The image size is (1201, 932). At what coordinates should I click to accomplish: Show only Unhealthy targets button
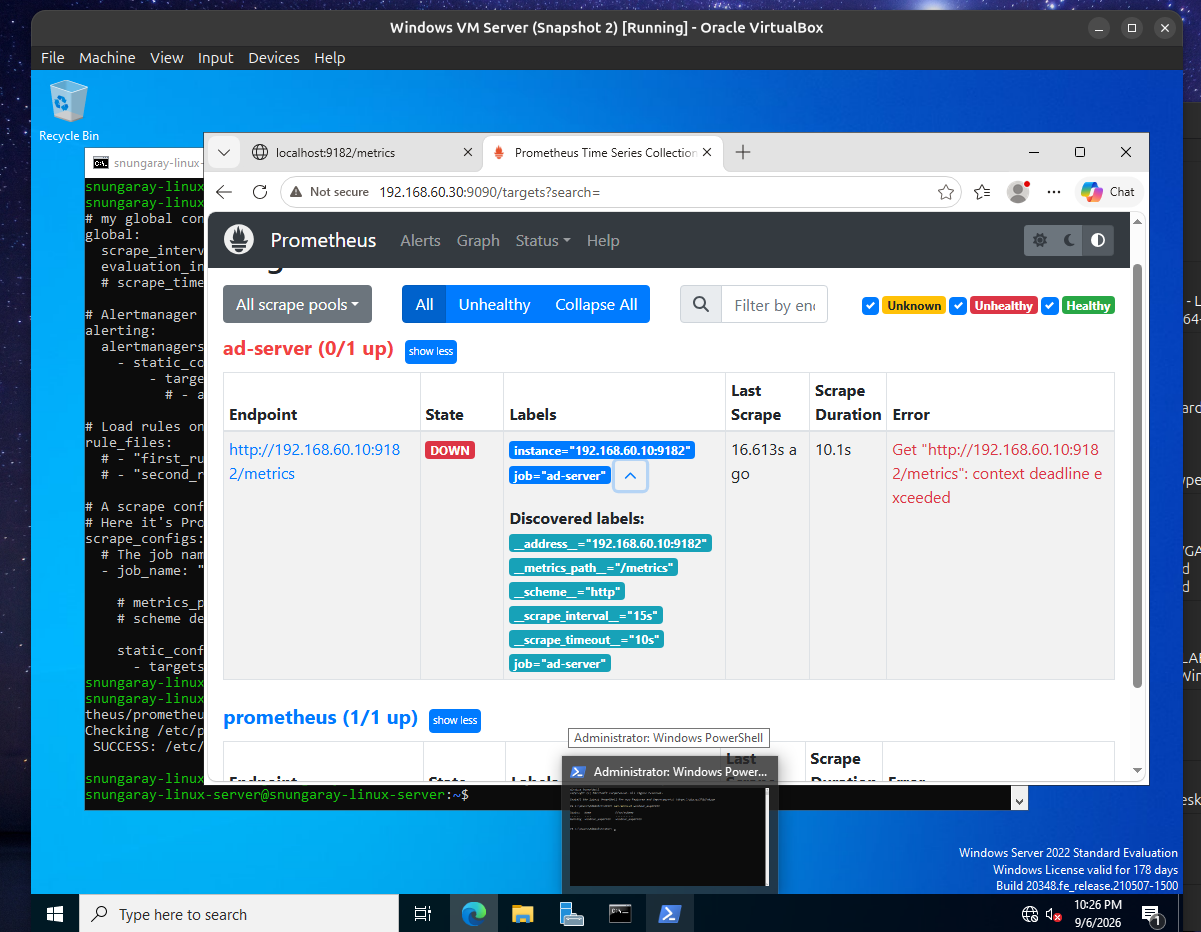pyautogui.click(x=494, y=304)
